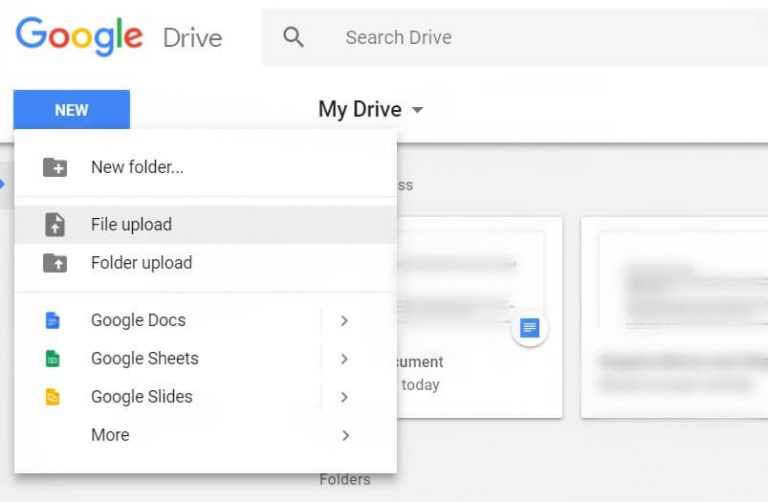Image resolution: width=768 pixels, height=502 pixels.
Task: Open the More menu entry
Action: pyautogui.click(x=206, y=435)
